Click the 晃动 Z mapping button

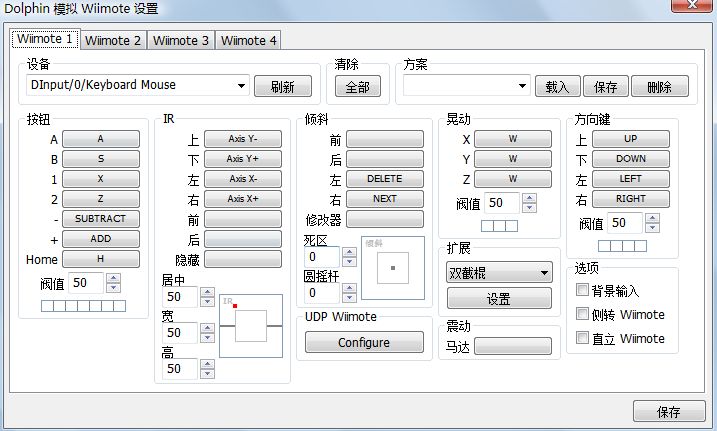[513, 179]
